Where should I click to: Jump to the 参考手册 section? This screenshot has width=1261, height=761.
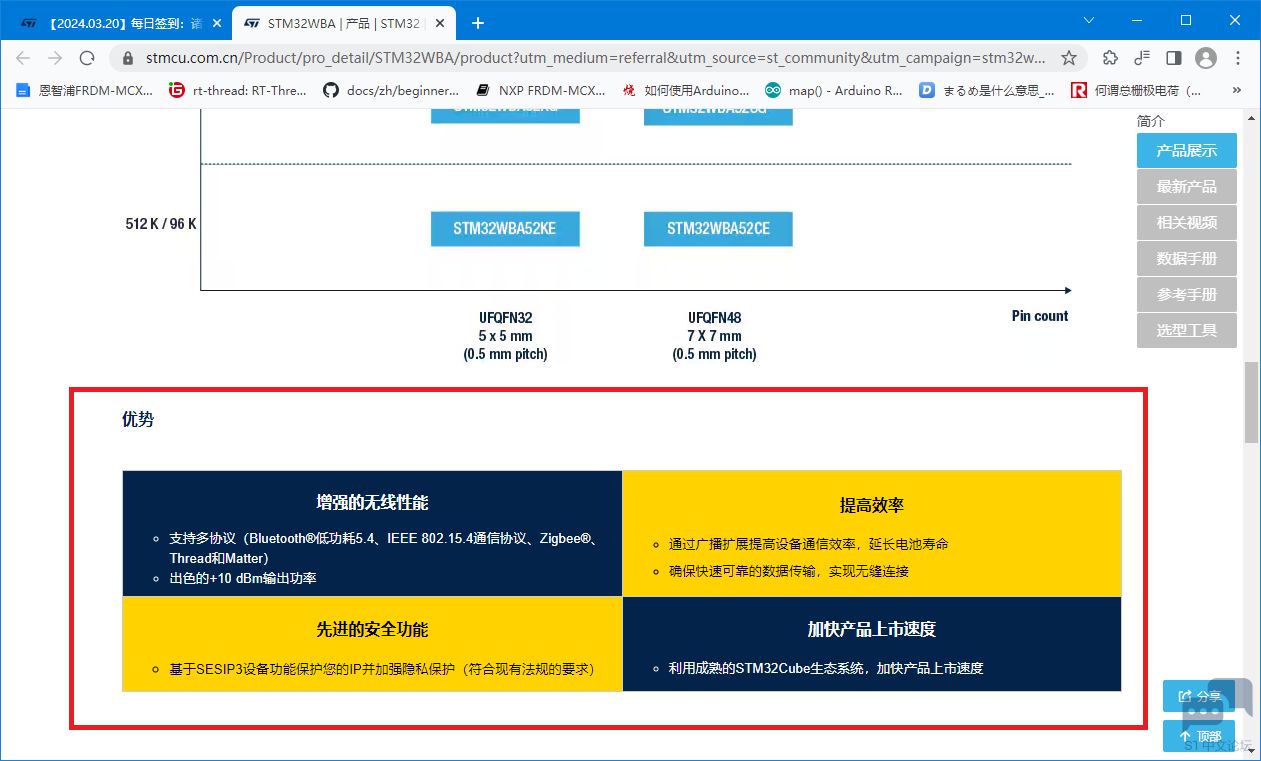pos(1187,295)
